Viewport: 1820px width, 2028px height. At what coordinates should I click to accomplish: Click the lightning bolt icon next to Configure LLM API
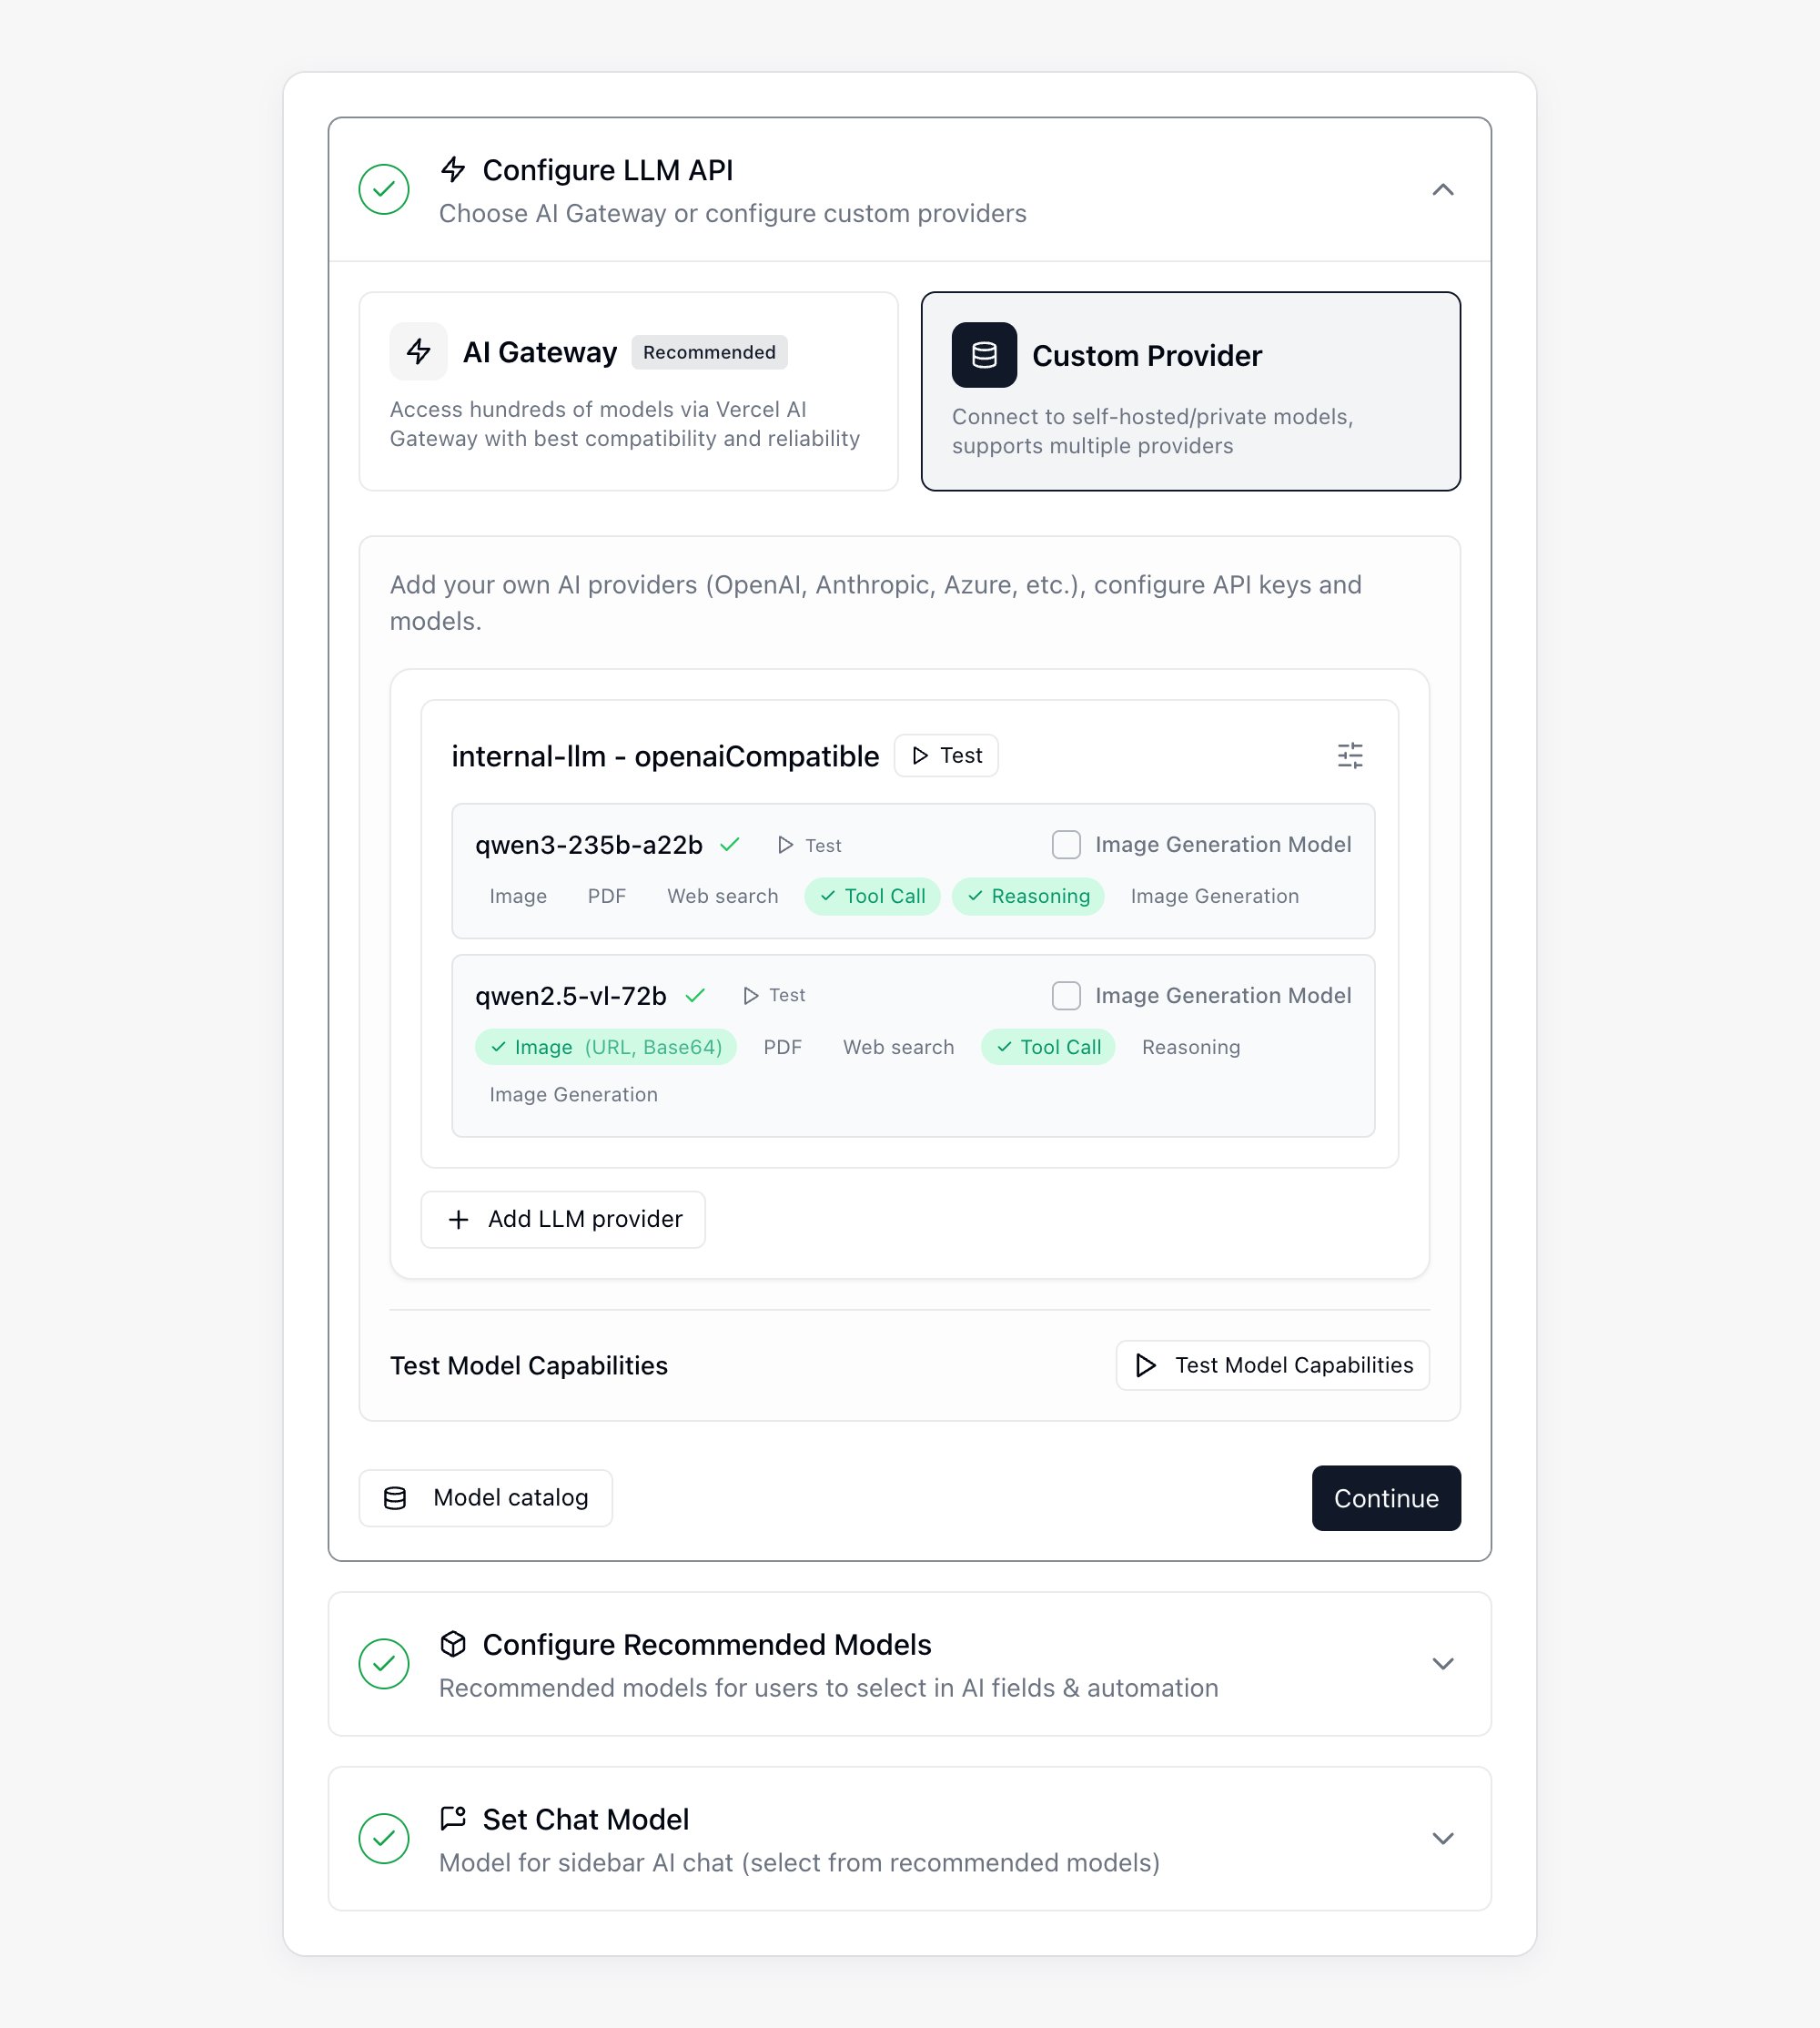pos(453,169)
